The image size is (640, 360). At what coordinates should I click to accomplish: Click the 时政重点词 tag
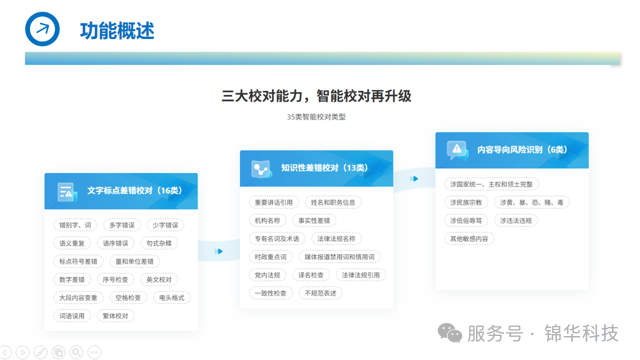click(x=271, y=257)
